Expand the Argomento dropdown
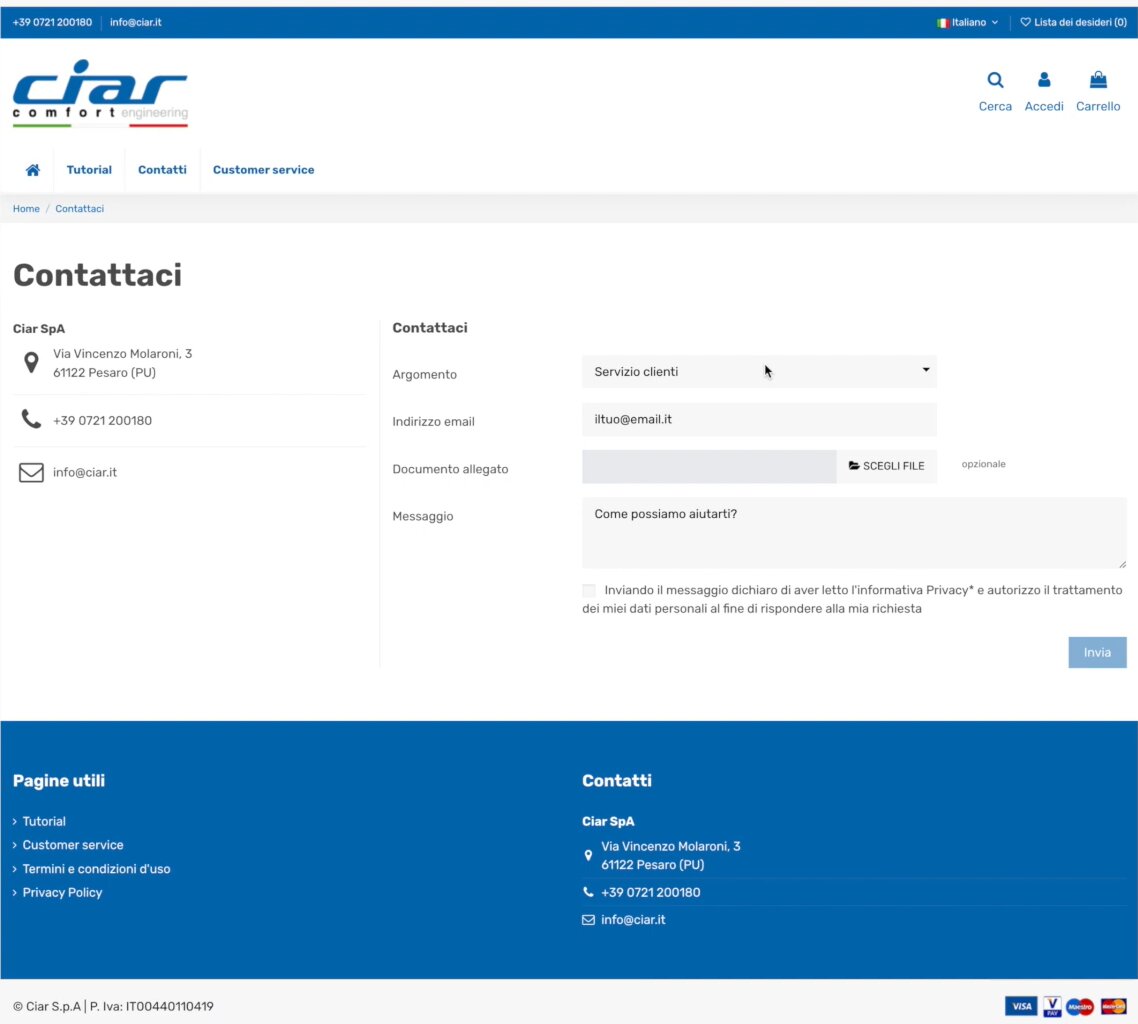This screenshot has height=1024, width=1138. click(759, 372)
